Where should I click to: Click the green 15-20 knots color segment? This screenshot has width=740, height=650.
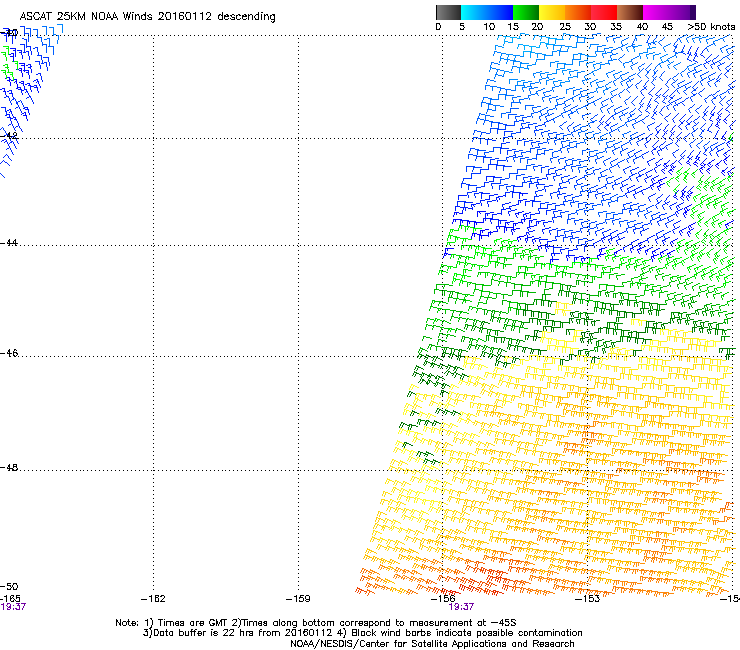point(526,12)
